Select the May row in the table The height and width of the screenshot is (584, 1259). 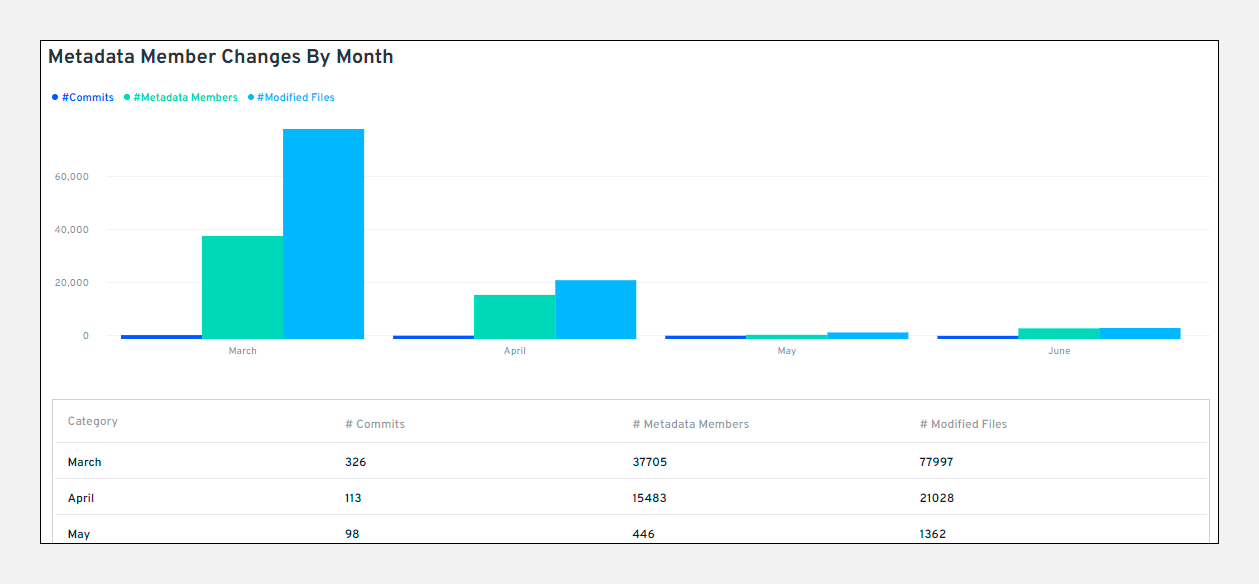pos(81,533)
